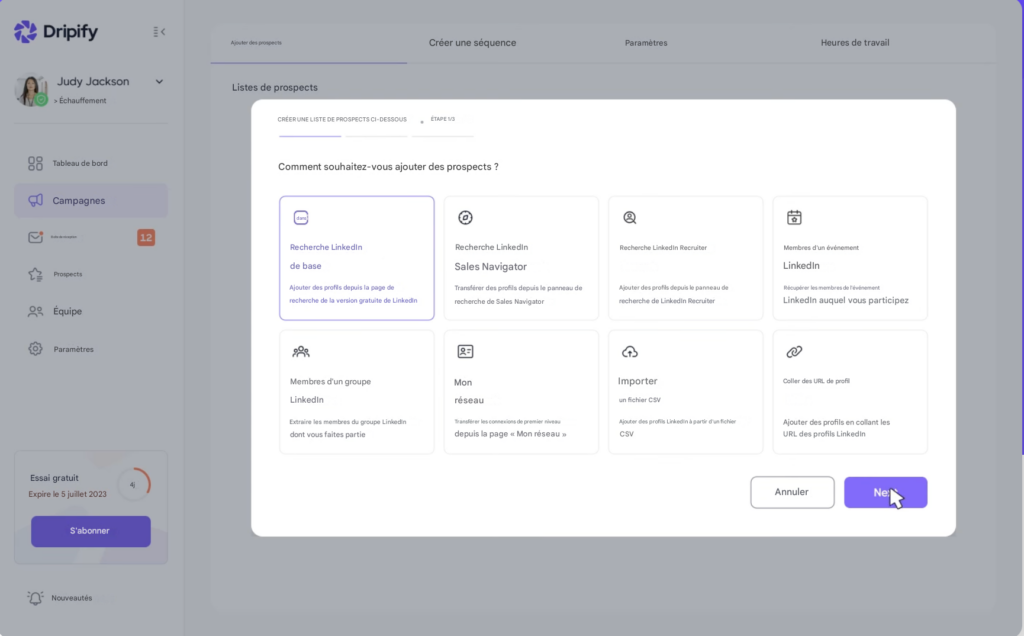The image size is (1024, 636).
Task: Switch to the Créer une séquence tab
Action: [x=472, y=43]
